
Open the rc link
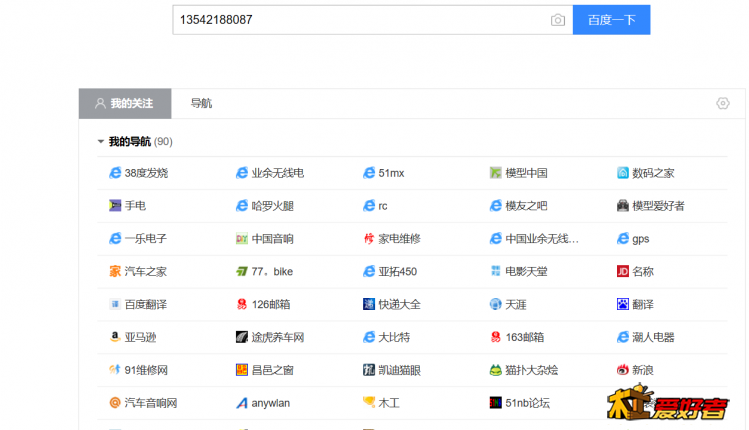[x=383, y=206]
